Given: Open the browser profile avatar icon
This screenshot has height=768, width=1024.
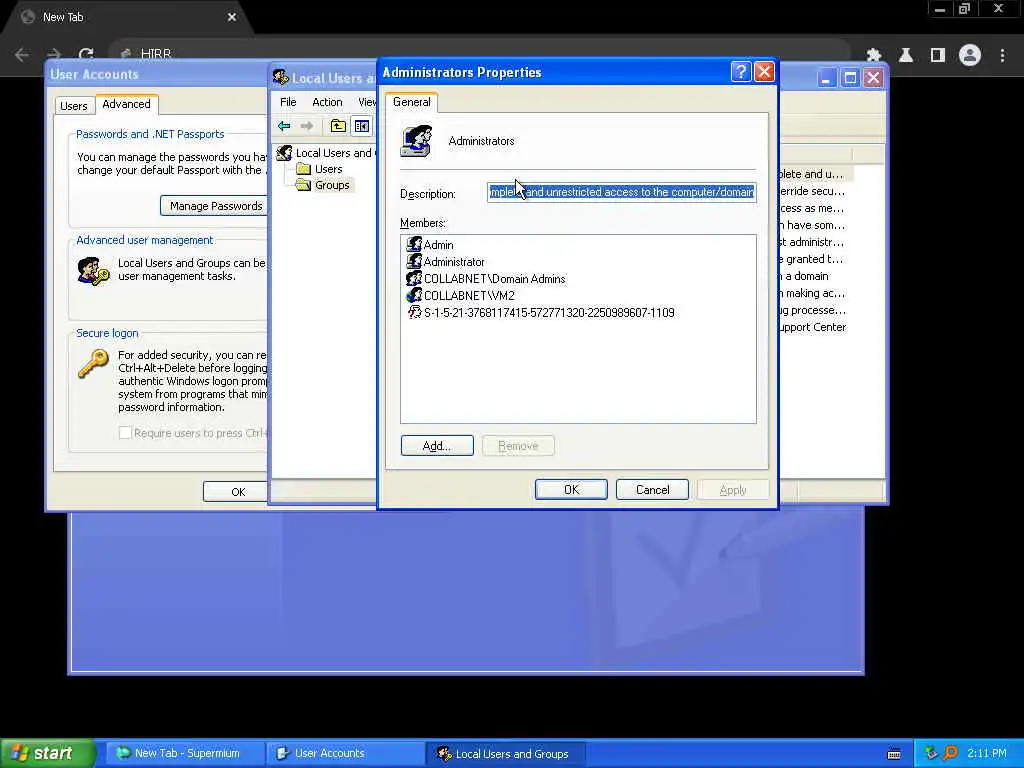Looking at the screenshot, I should tap(970, 56).
